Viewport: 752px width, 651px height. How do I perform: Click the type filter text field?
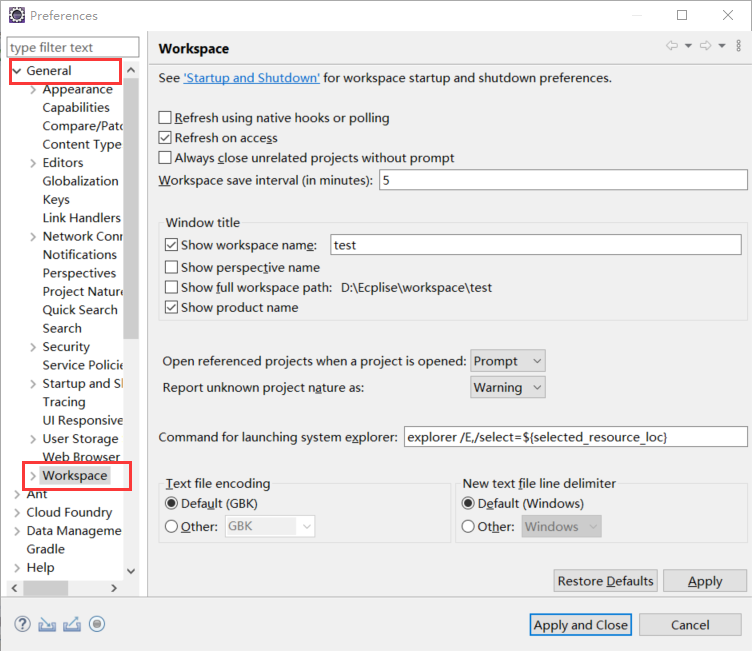[x=73, y=47]
